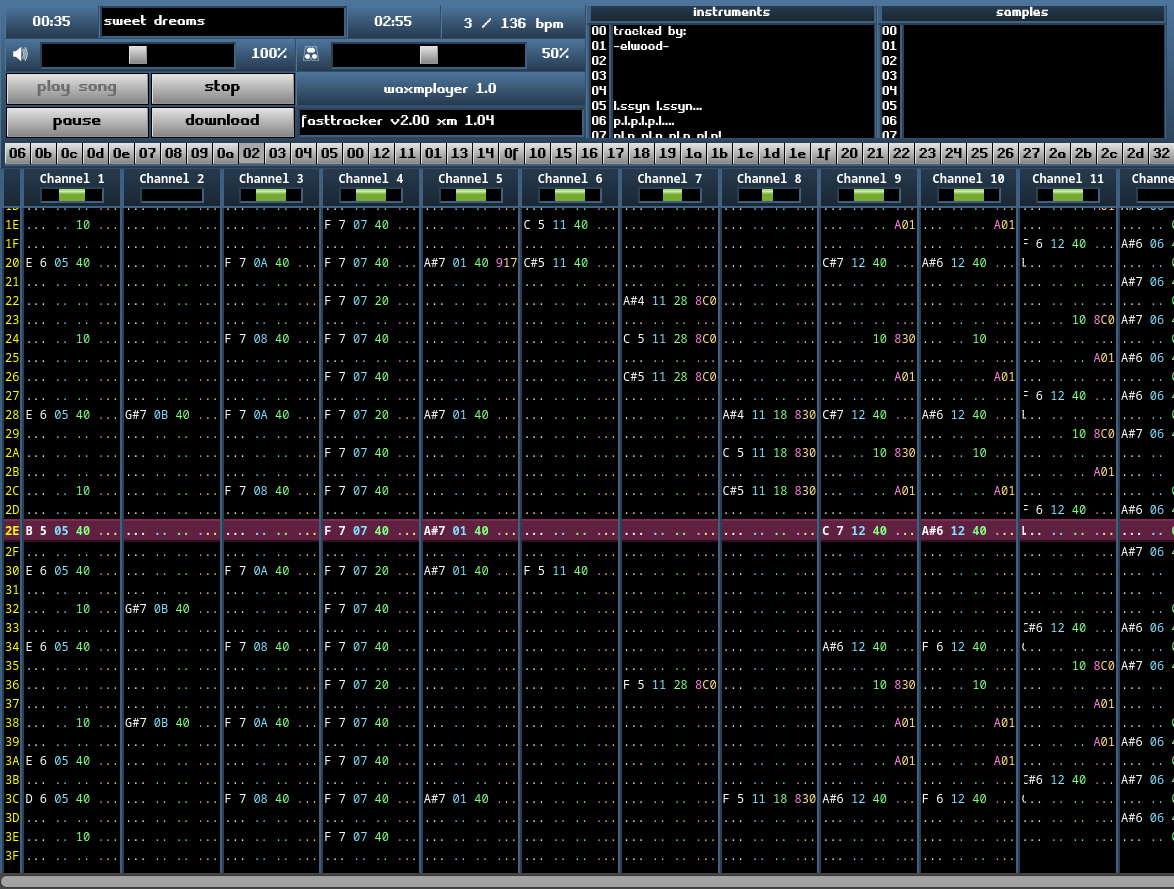
Task: Pause the song
Action: [x=77, y=121]
